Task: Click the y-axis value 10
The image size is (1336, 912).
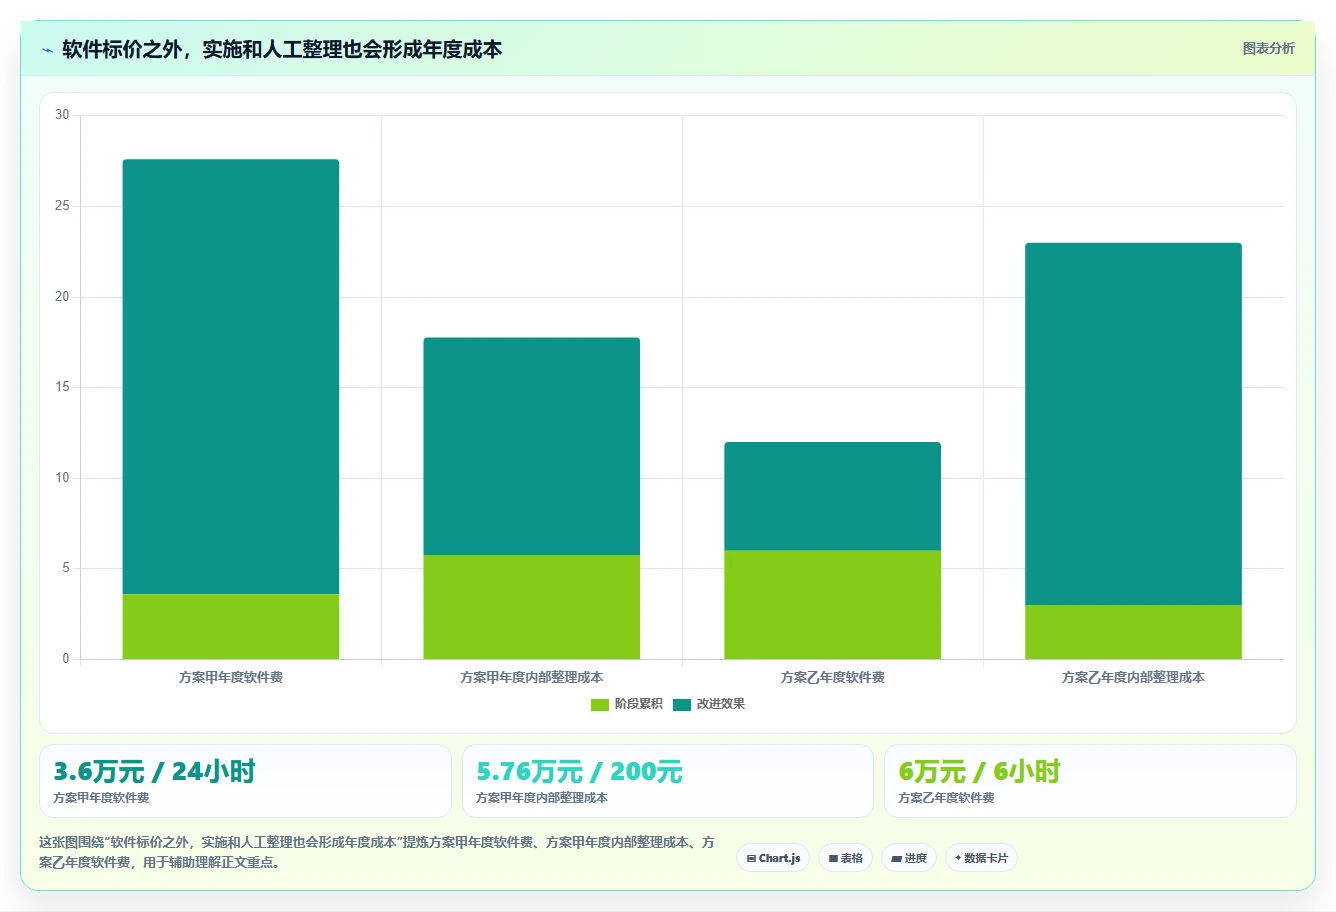Action: [x=62, y=478]
